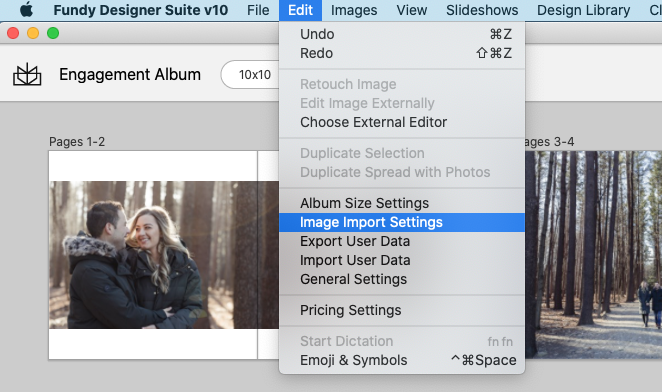The image size is (662, 392).
Task: Choose Undo from Edit menu
Action: (402, 34)
